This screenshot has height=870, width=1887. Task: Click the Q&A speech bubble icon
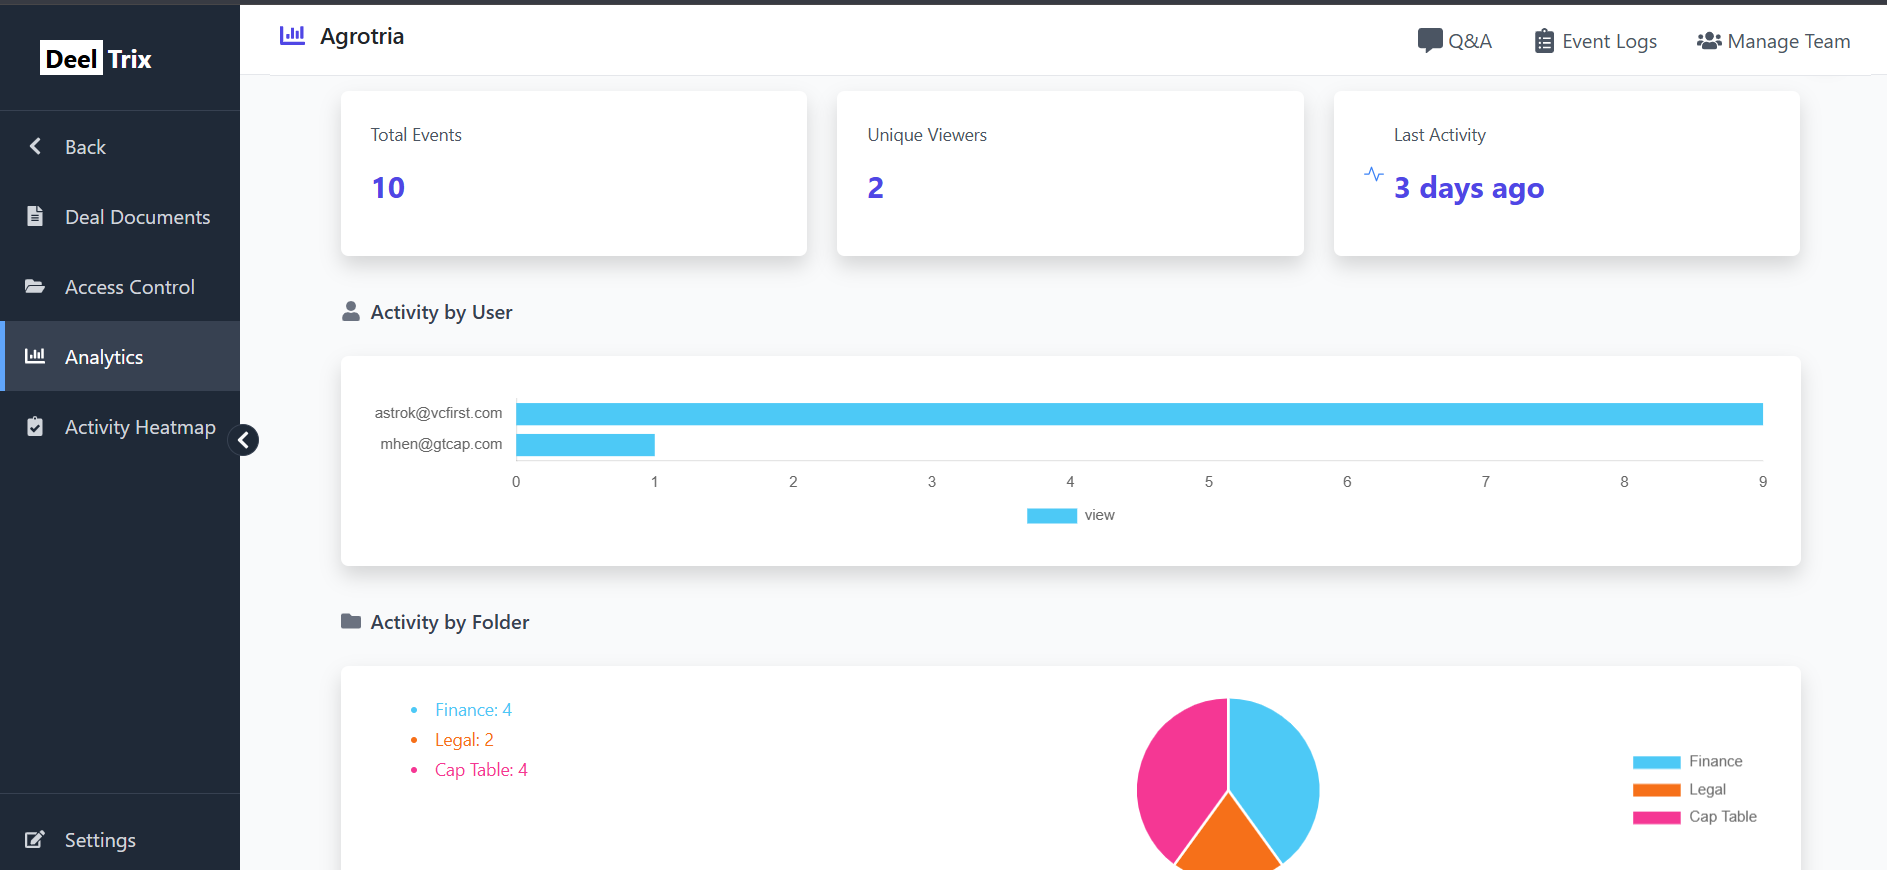pos(1430,41)
